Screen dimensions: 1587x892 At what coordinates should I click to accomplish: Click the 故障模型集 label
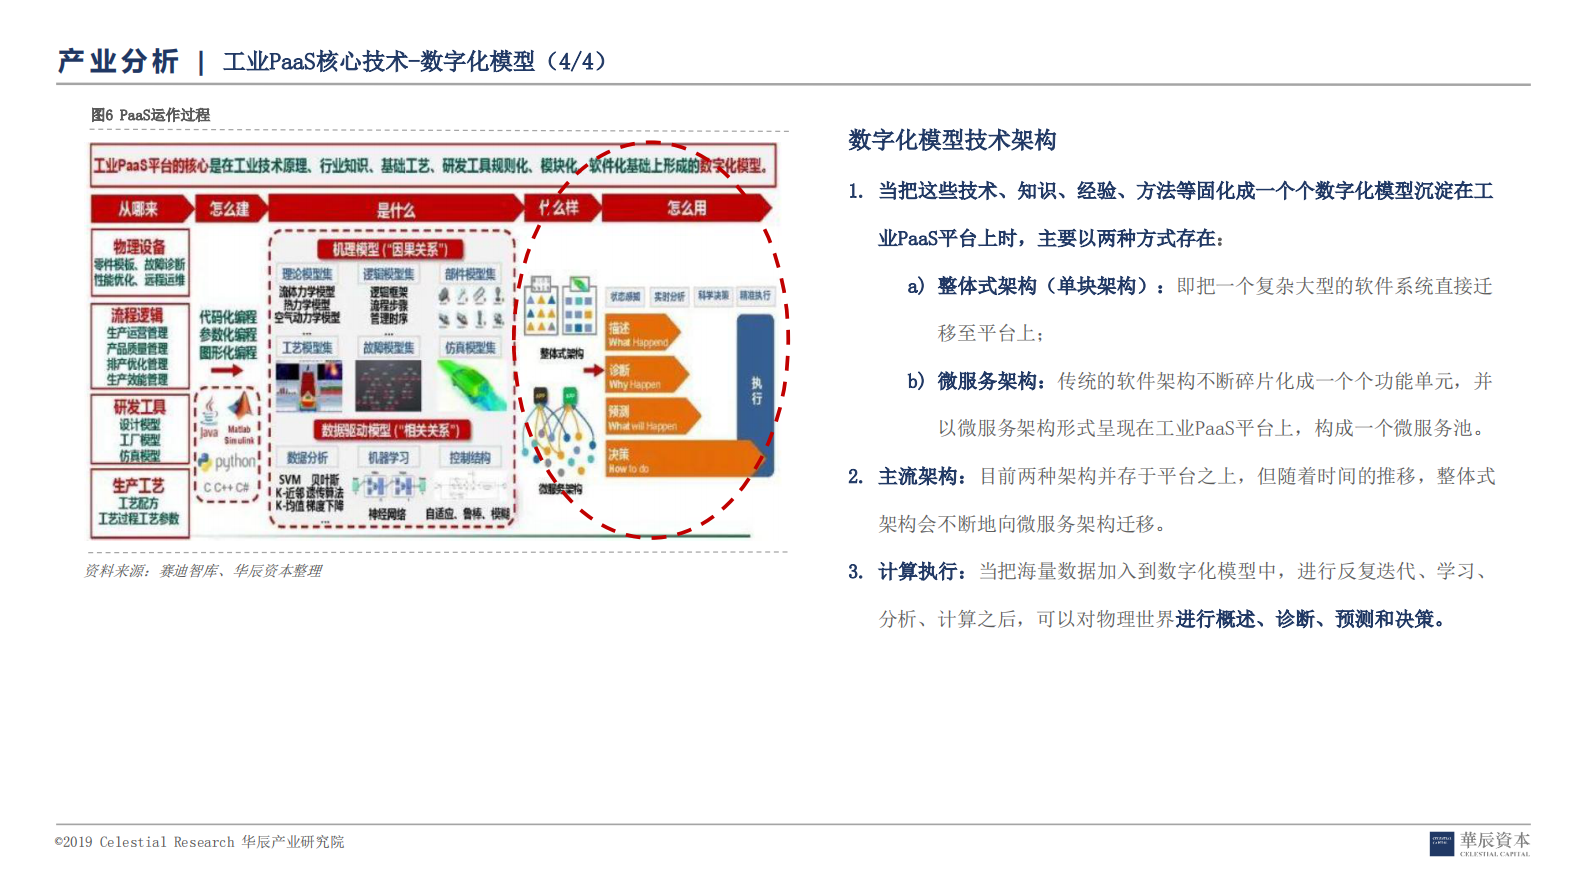click(x=388, y=348)
